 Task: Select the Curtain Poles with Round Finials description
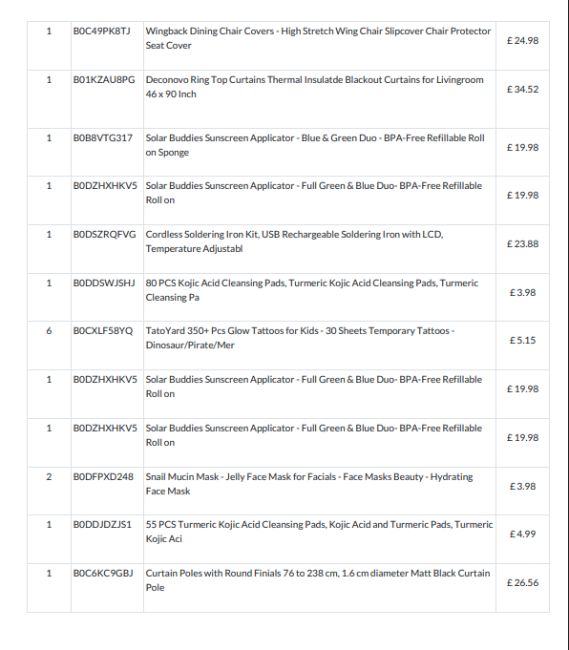318,580
